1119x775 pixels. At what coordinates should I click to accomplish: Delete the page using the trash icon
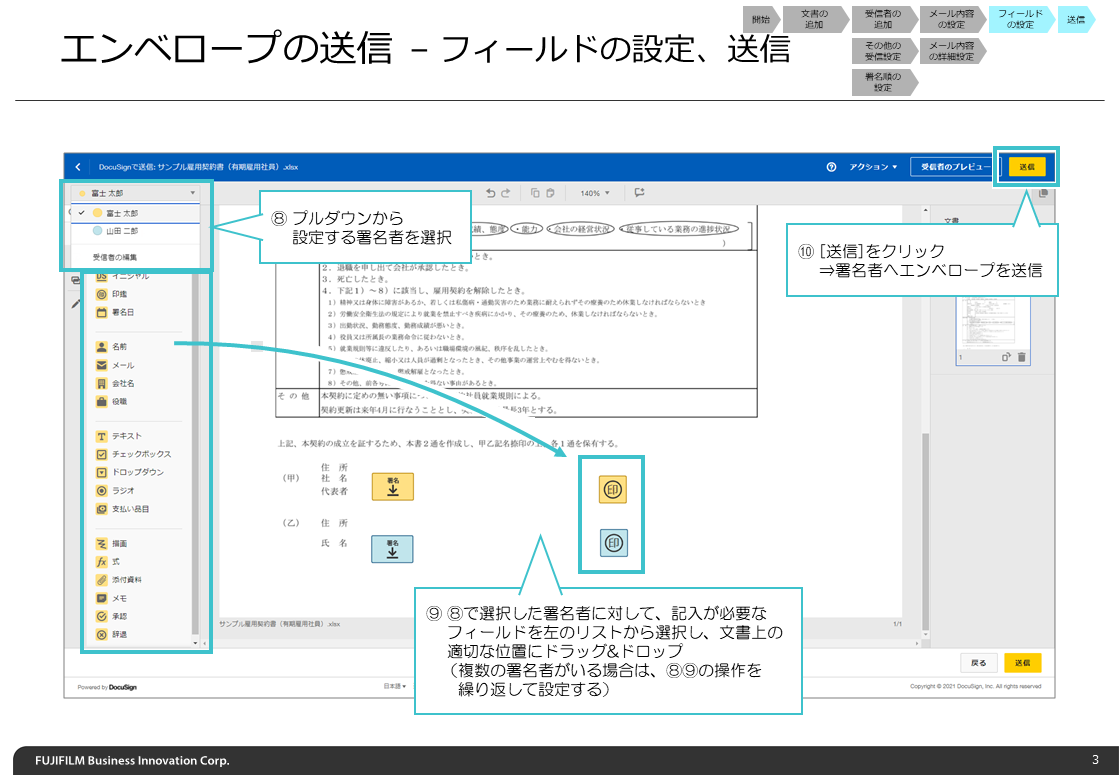[1021, 357]
